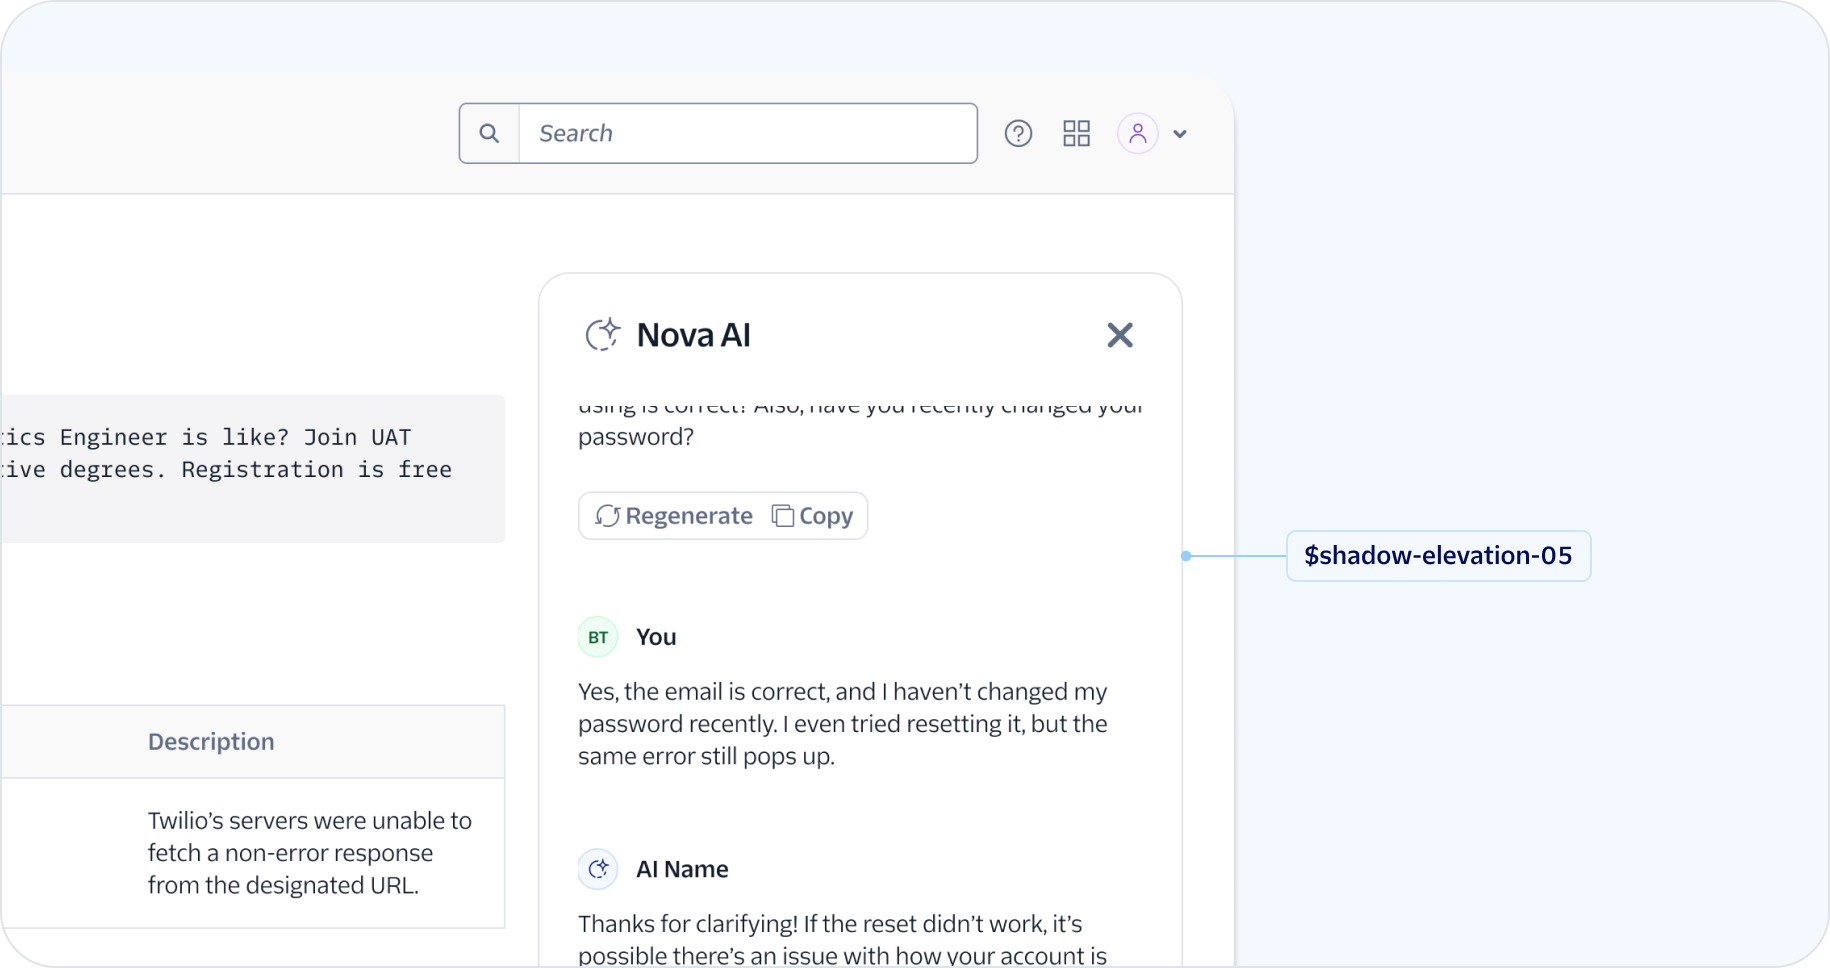This screenshot has width=1830, height=968.
Task: Click the regenerate circular arrow icon
Action: point(607,516)
